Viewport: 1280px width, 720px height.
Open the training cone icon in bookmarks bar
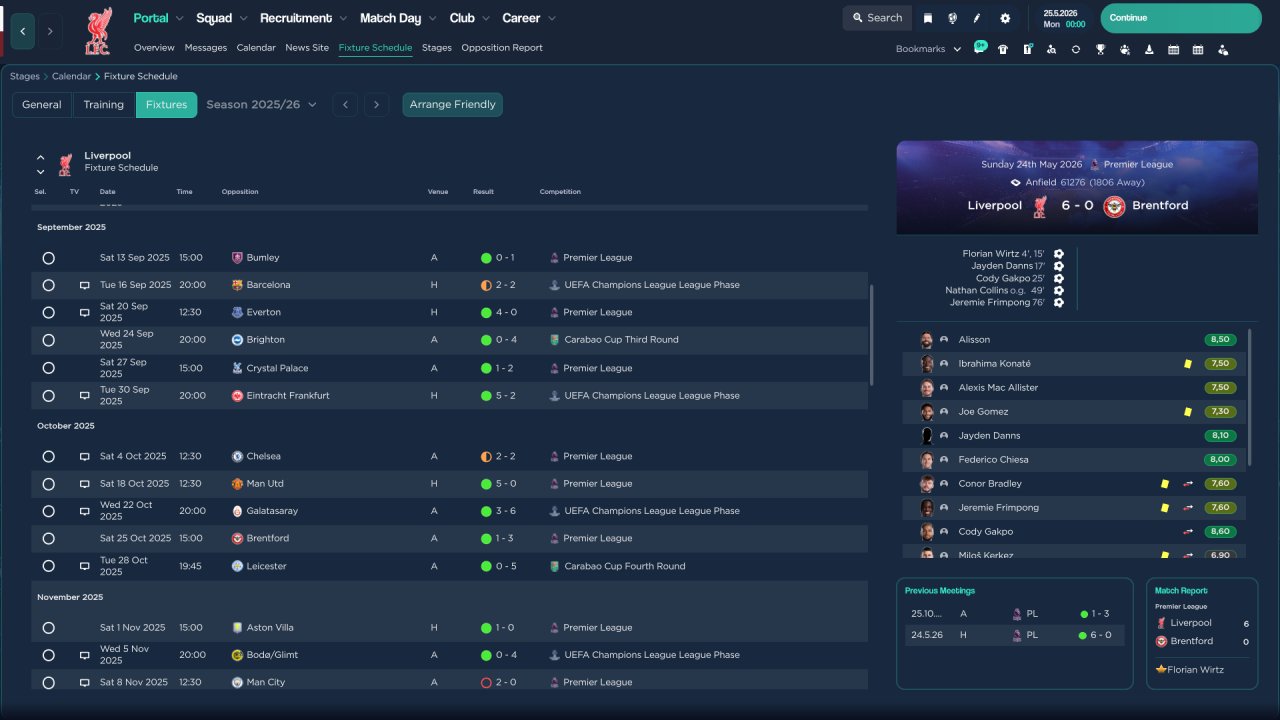click(x=1149, y=49)
